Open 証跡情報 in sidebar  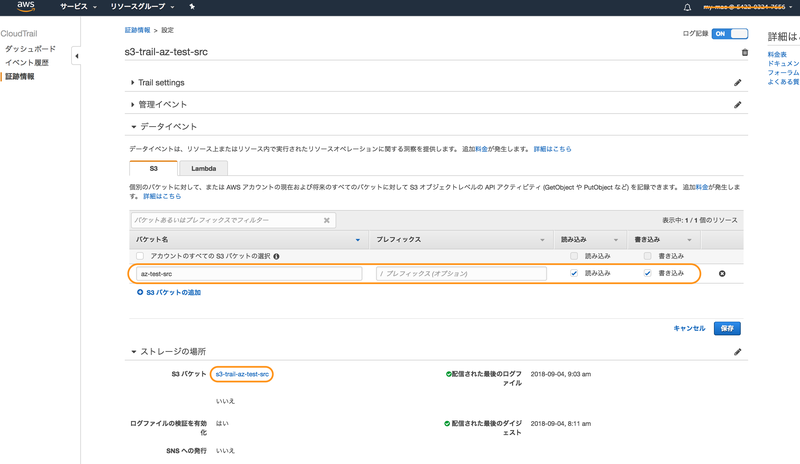[x=19, y=77]
